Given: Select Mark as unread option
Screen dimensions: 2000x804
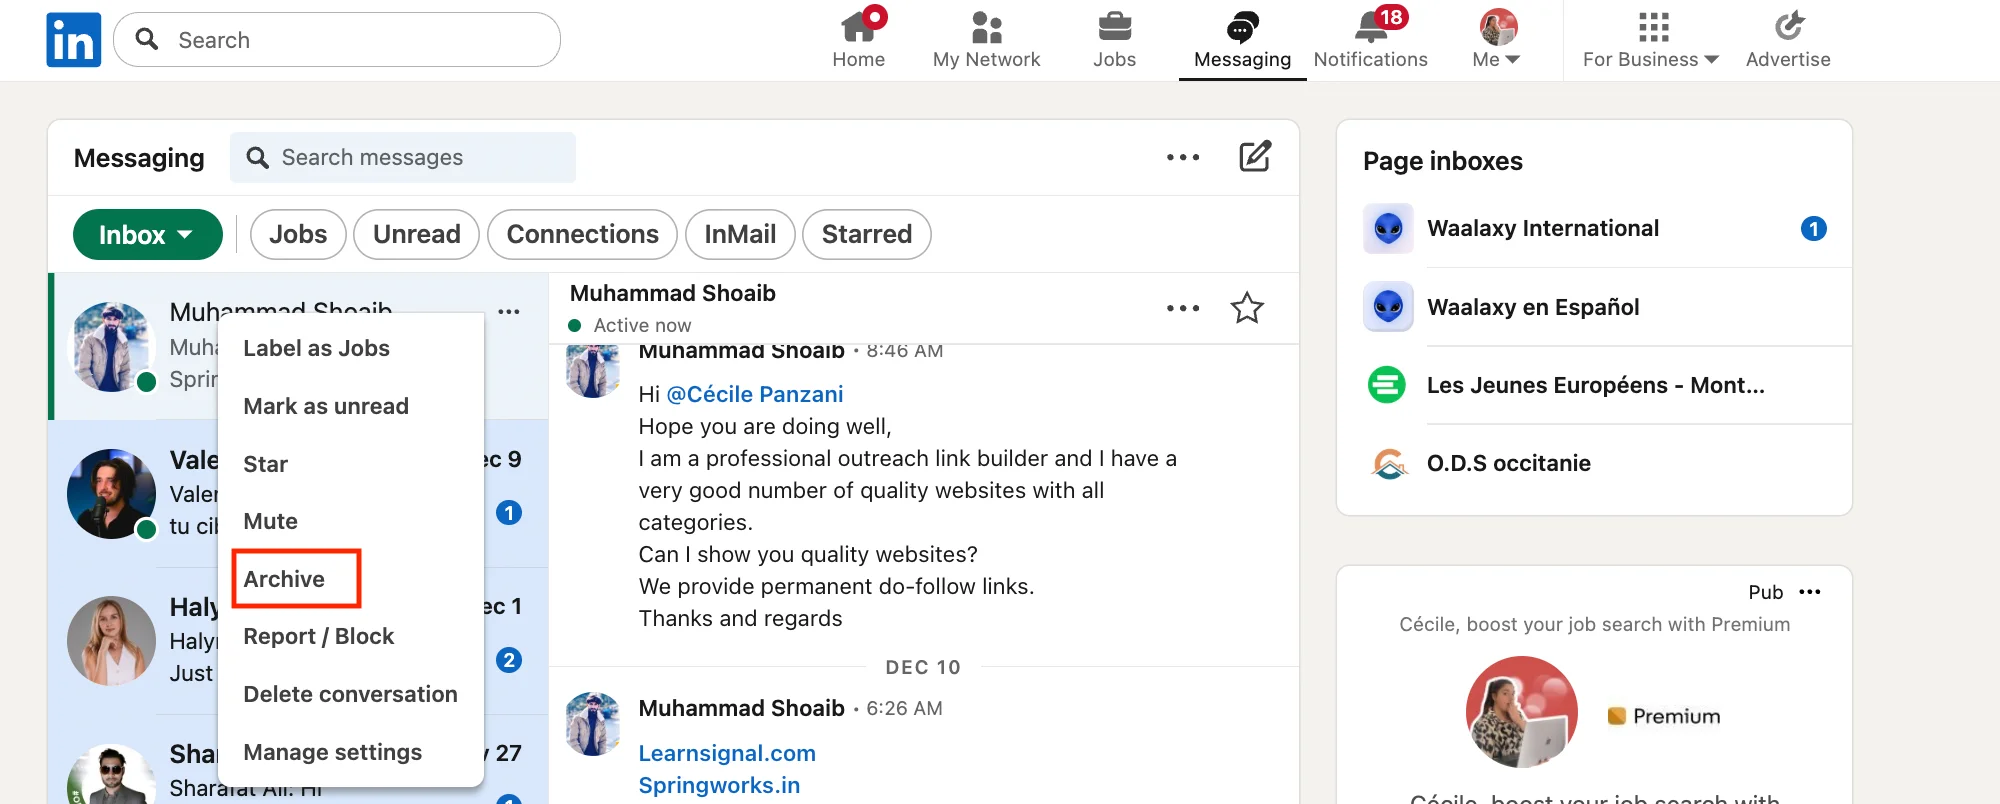Looking at the screenshot, I should tap(326, 406).
